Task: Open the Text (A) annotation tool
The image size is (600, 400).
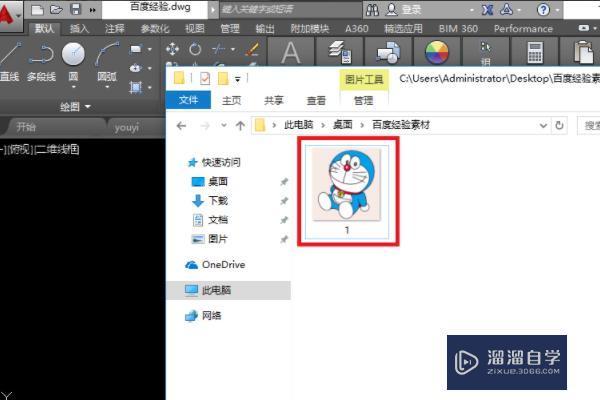Action: point(290,52)
